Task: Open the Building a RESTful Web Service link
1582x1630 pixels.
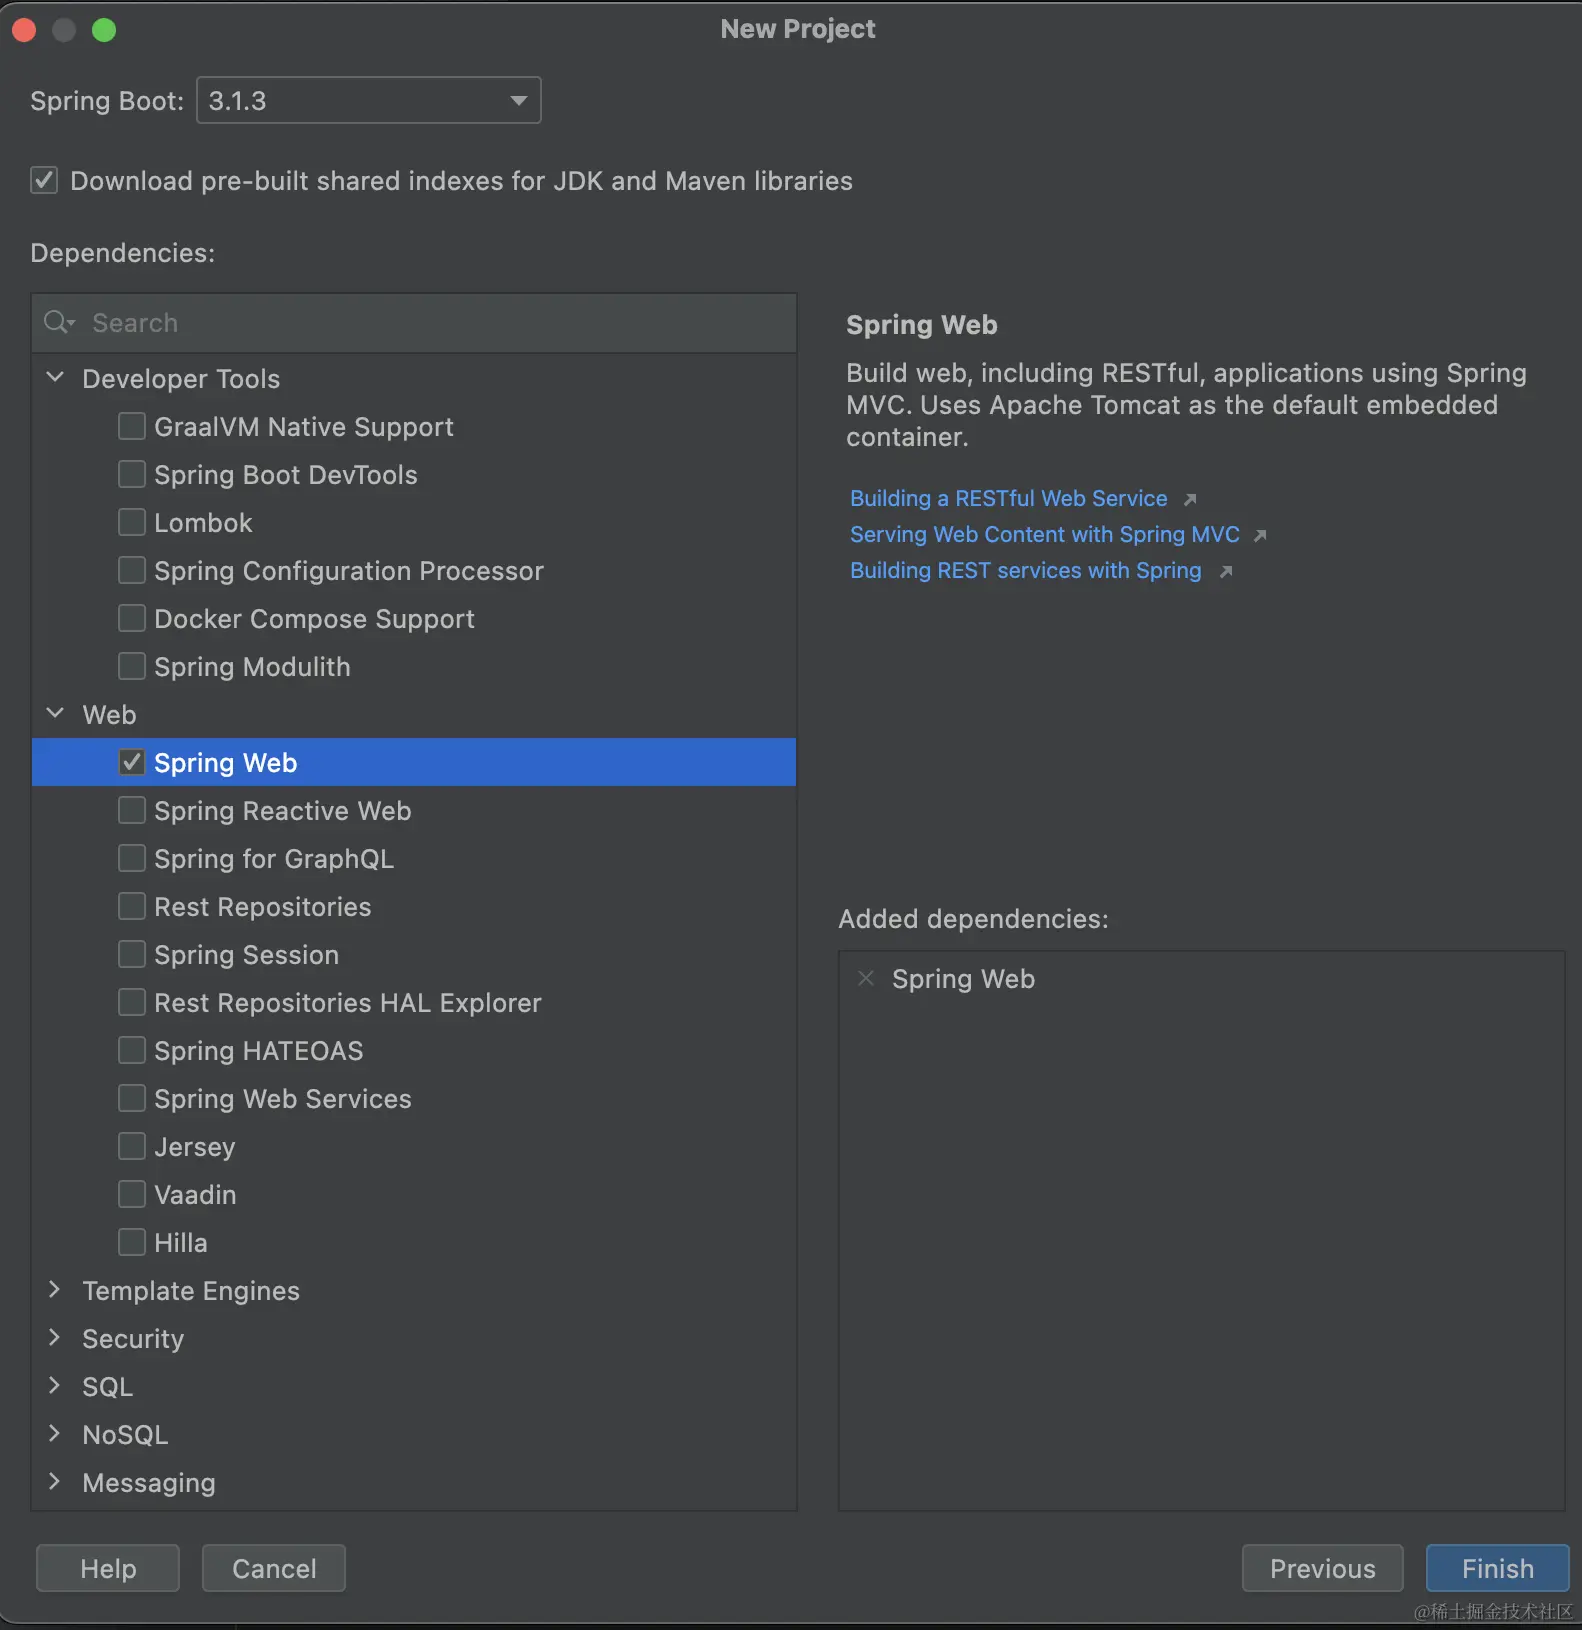Action: 1008,499
